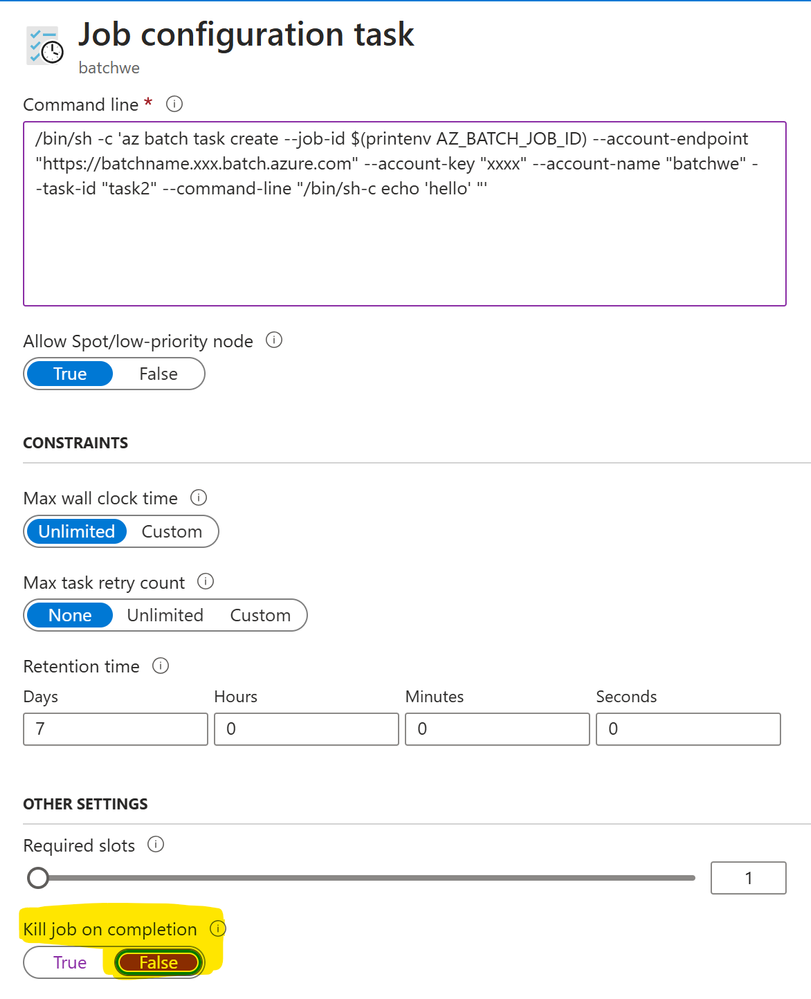Viewport: 811px width, 999px height.
Task: Choose Custom for Max task retry count
Action: pos(260,615)
